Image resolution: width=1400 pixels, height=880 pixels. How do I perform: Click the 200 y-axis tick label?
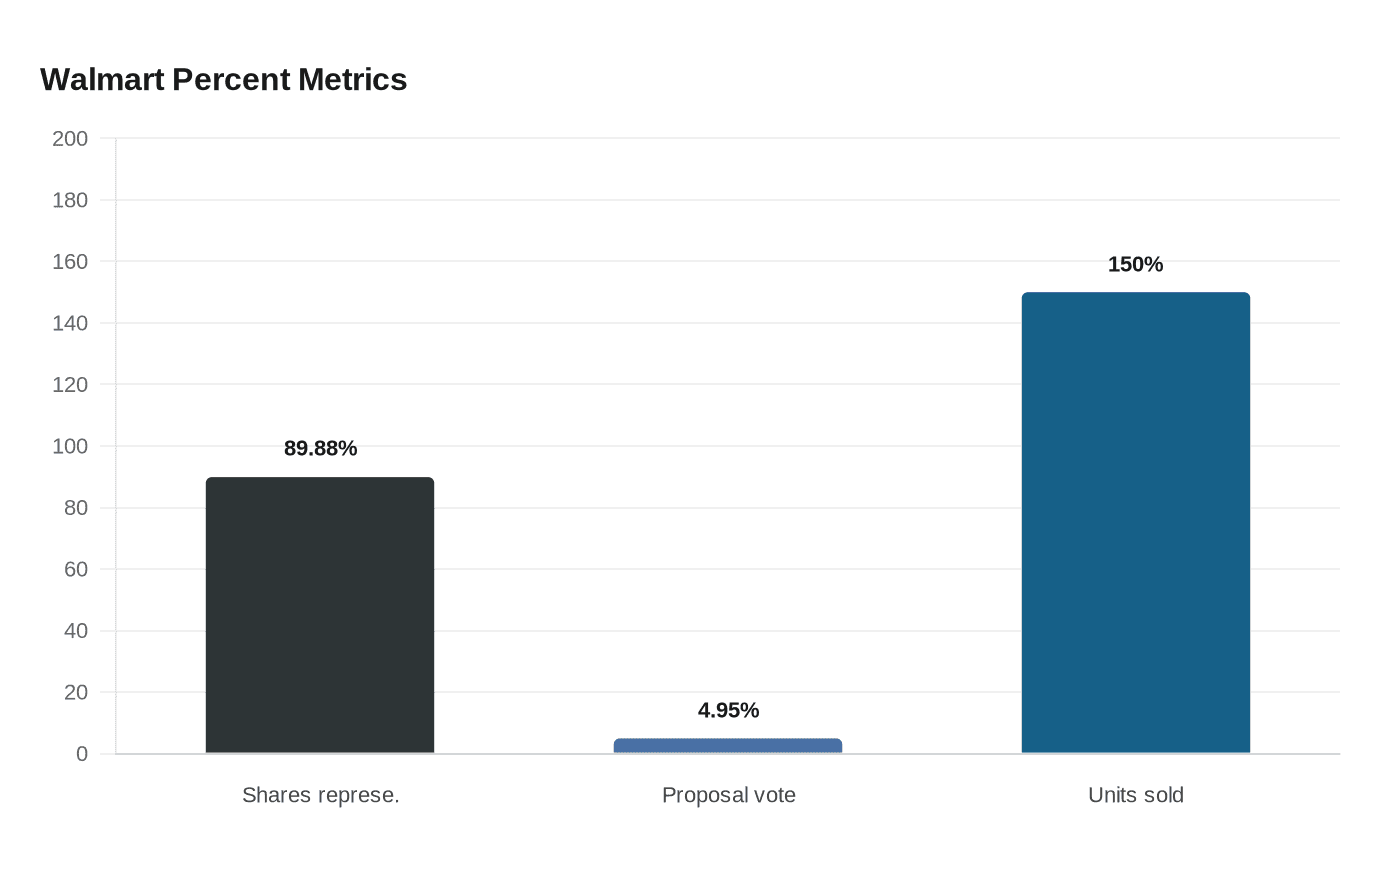coord(70,138)
